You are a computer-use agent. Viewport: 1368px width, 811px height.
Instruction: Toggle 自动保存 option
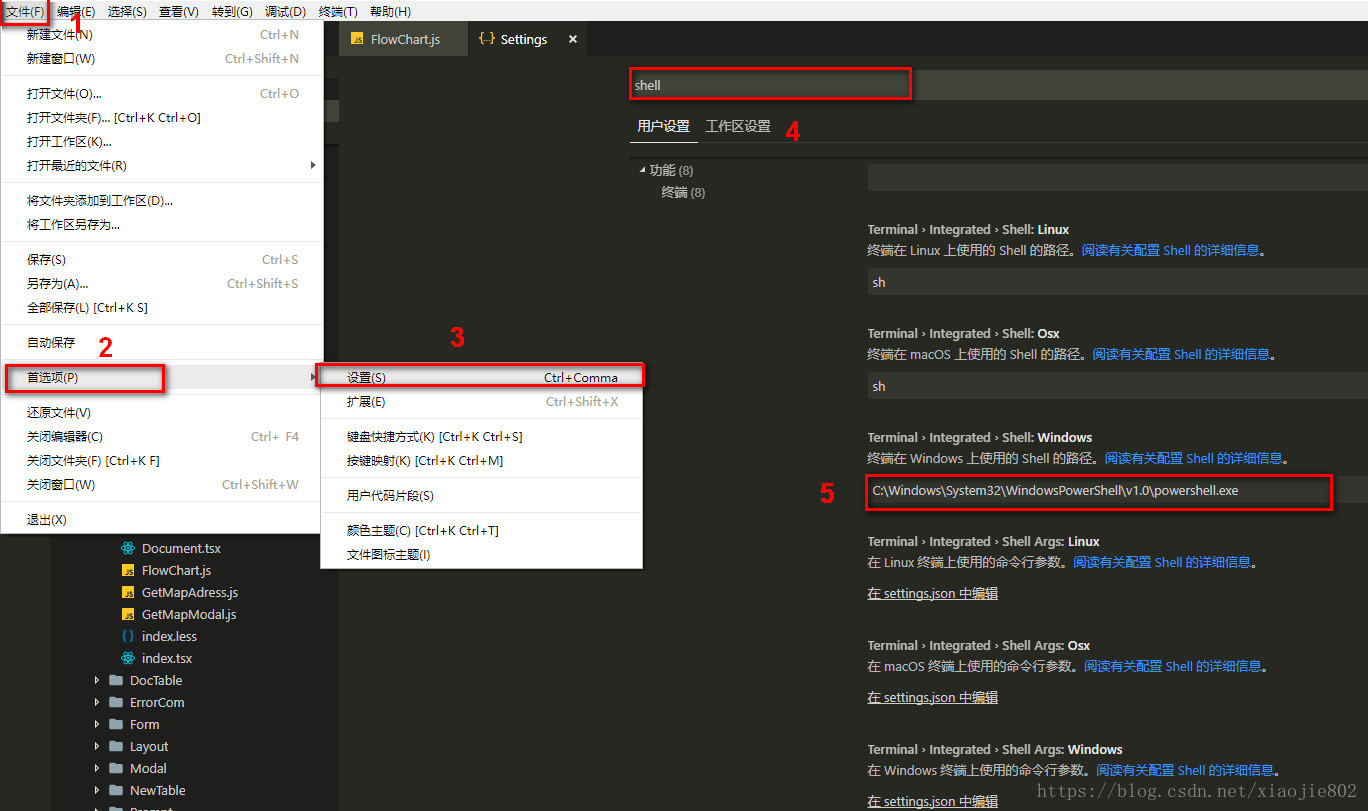click(x=162, y=343)
